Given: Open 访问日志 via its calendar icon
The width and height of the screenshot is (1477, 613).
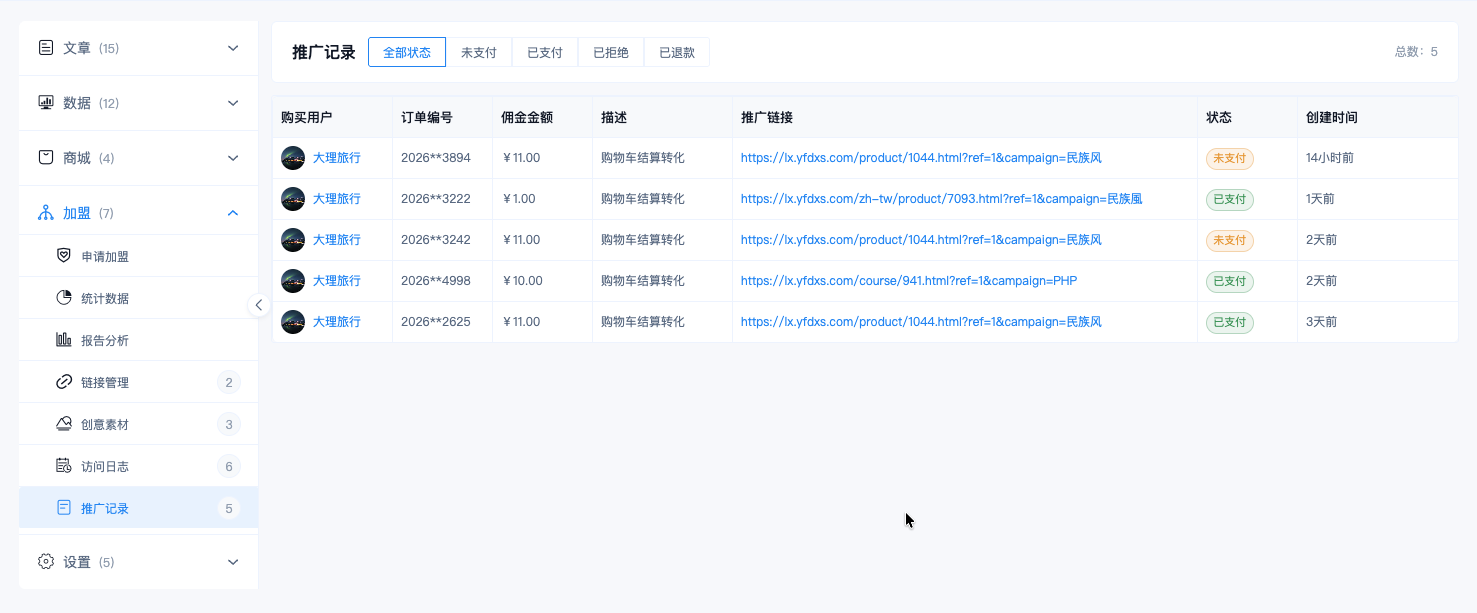Looking at the screenshot, I should [x=64, y=466].
